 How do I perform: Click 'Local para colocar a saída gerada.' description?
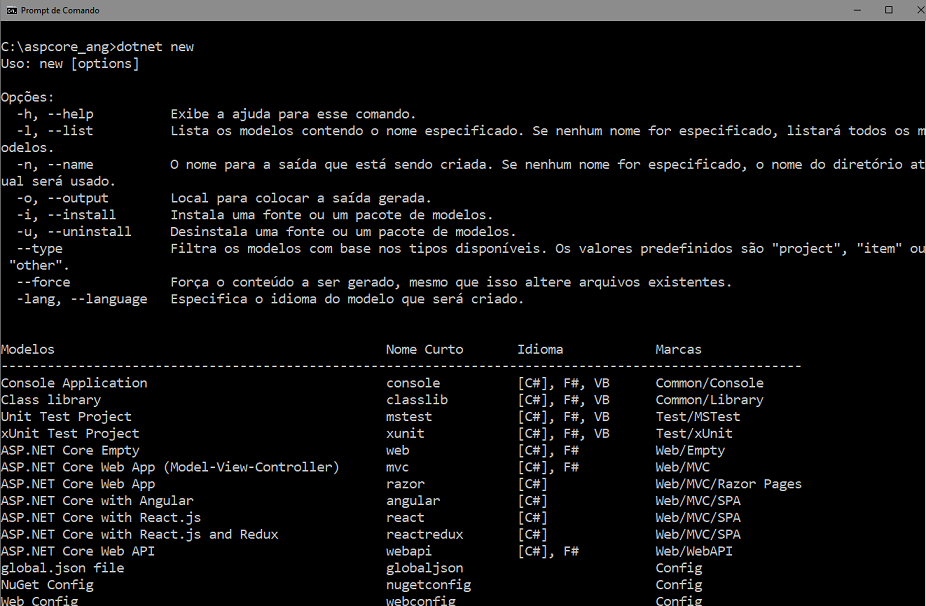point(301,198)
